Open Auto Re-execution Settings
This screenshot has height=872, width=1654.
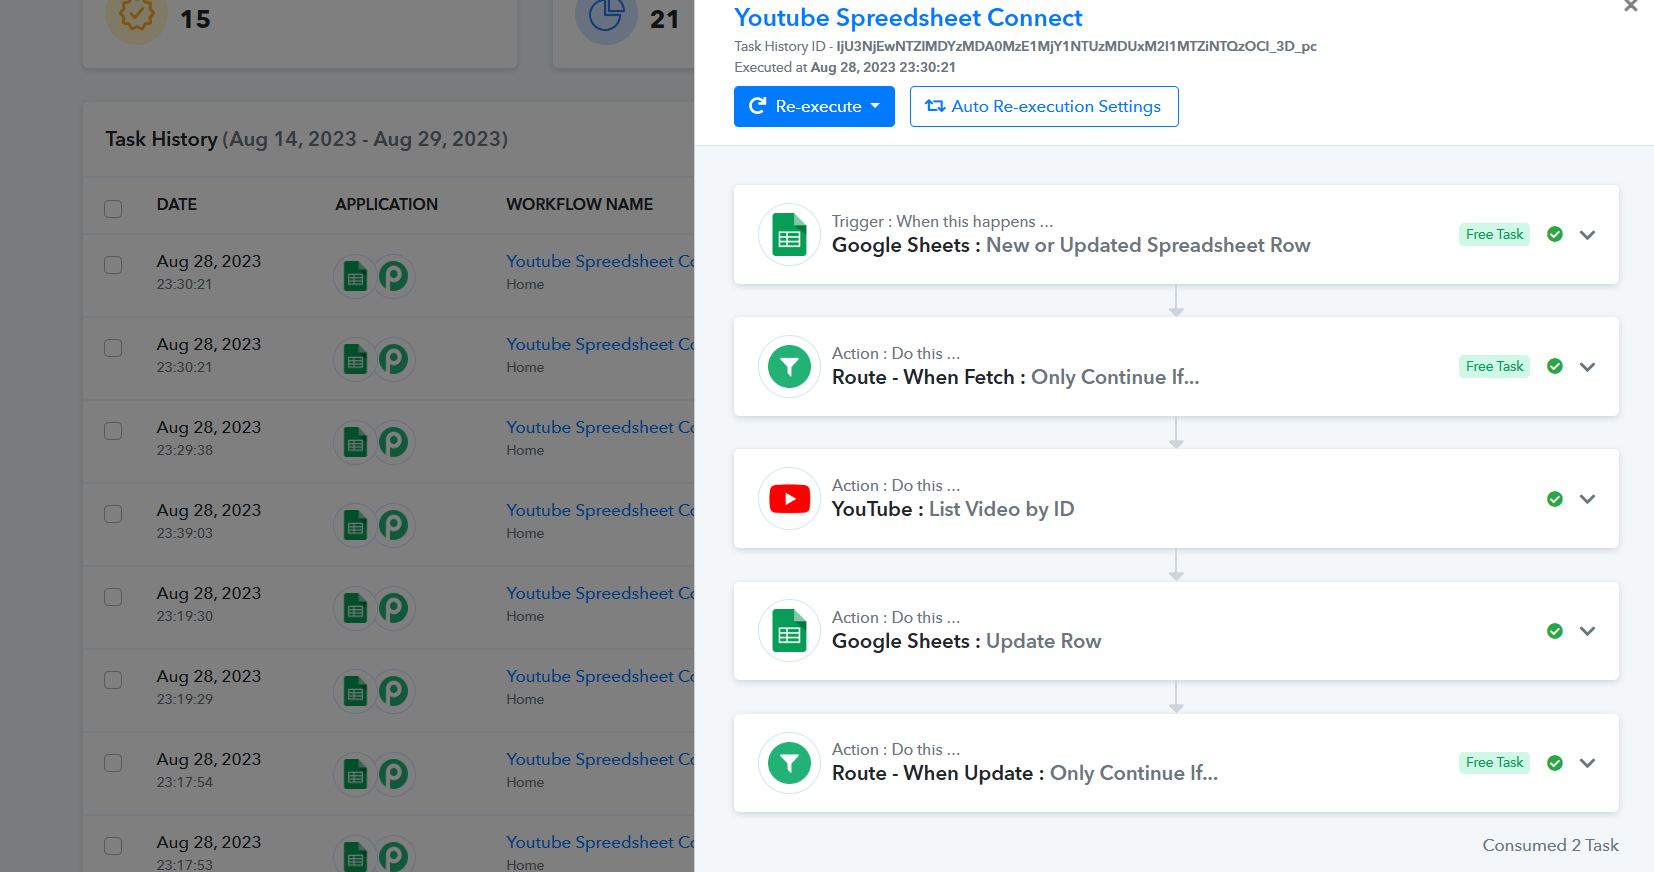click(1044, 106)
